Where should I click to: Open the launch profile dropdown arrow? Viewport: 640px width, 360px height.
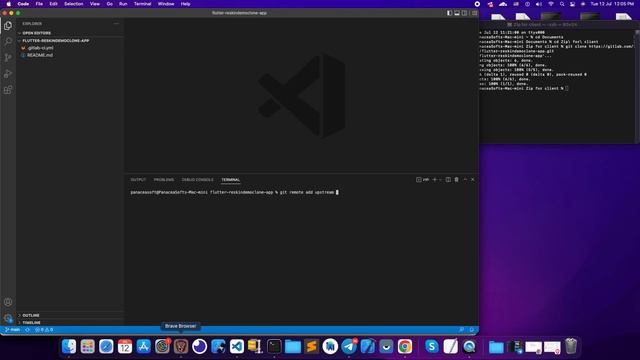coord(440,180)
